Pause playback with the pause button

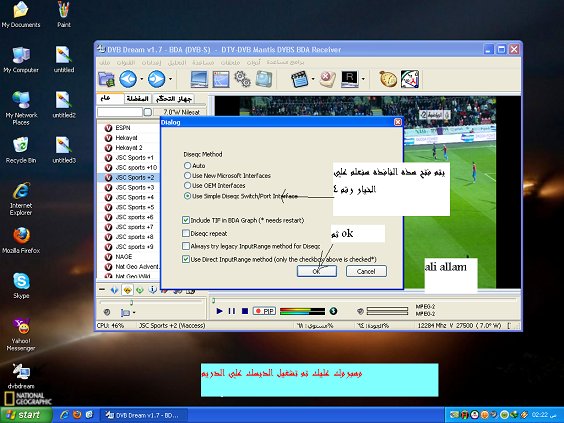click(232, 311)
